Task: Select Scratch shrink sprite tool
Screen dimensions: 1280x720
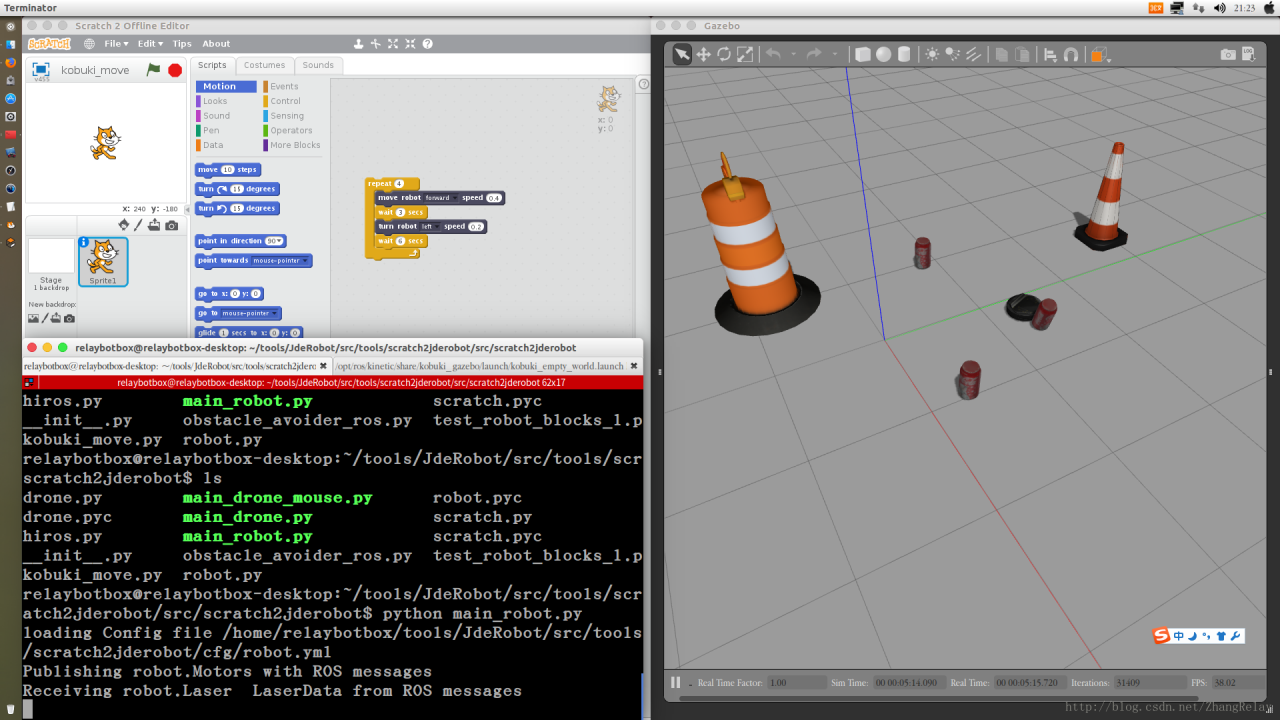Action: (410, 44)
